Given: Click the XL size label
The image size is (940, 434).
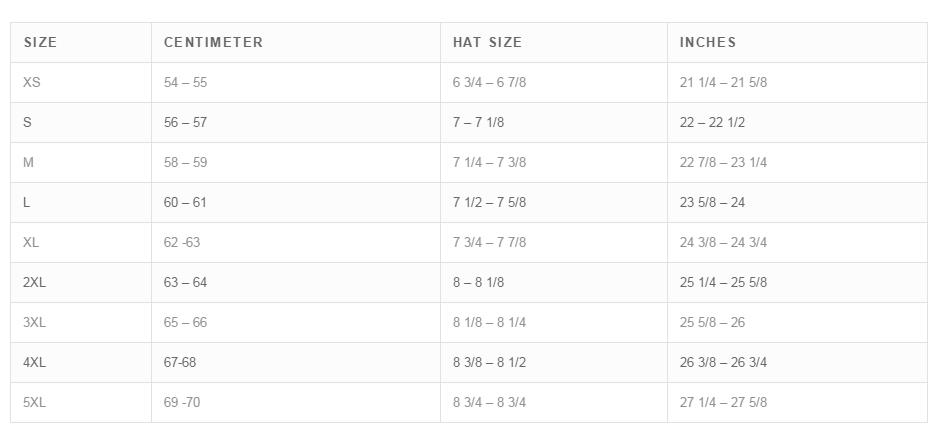Looking at the screenshot, I should (31, 242).
